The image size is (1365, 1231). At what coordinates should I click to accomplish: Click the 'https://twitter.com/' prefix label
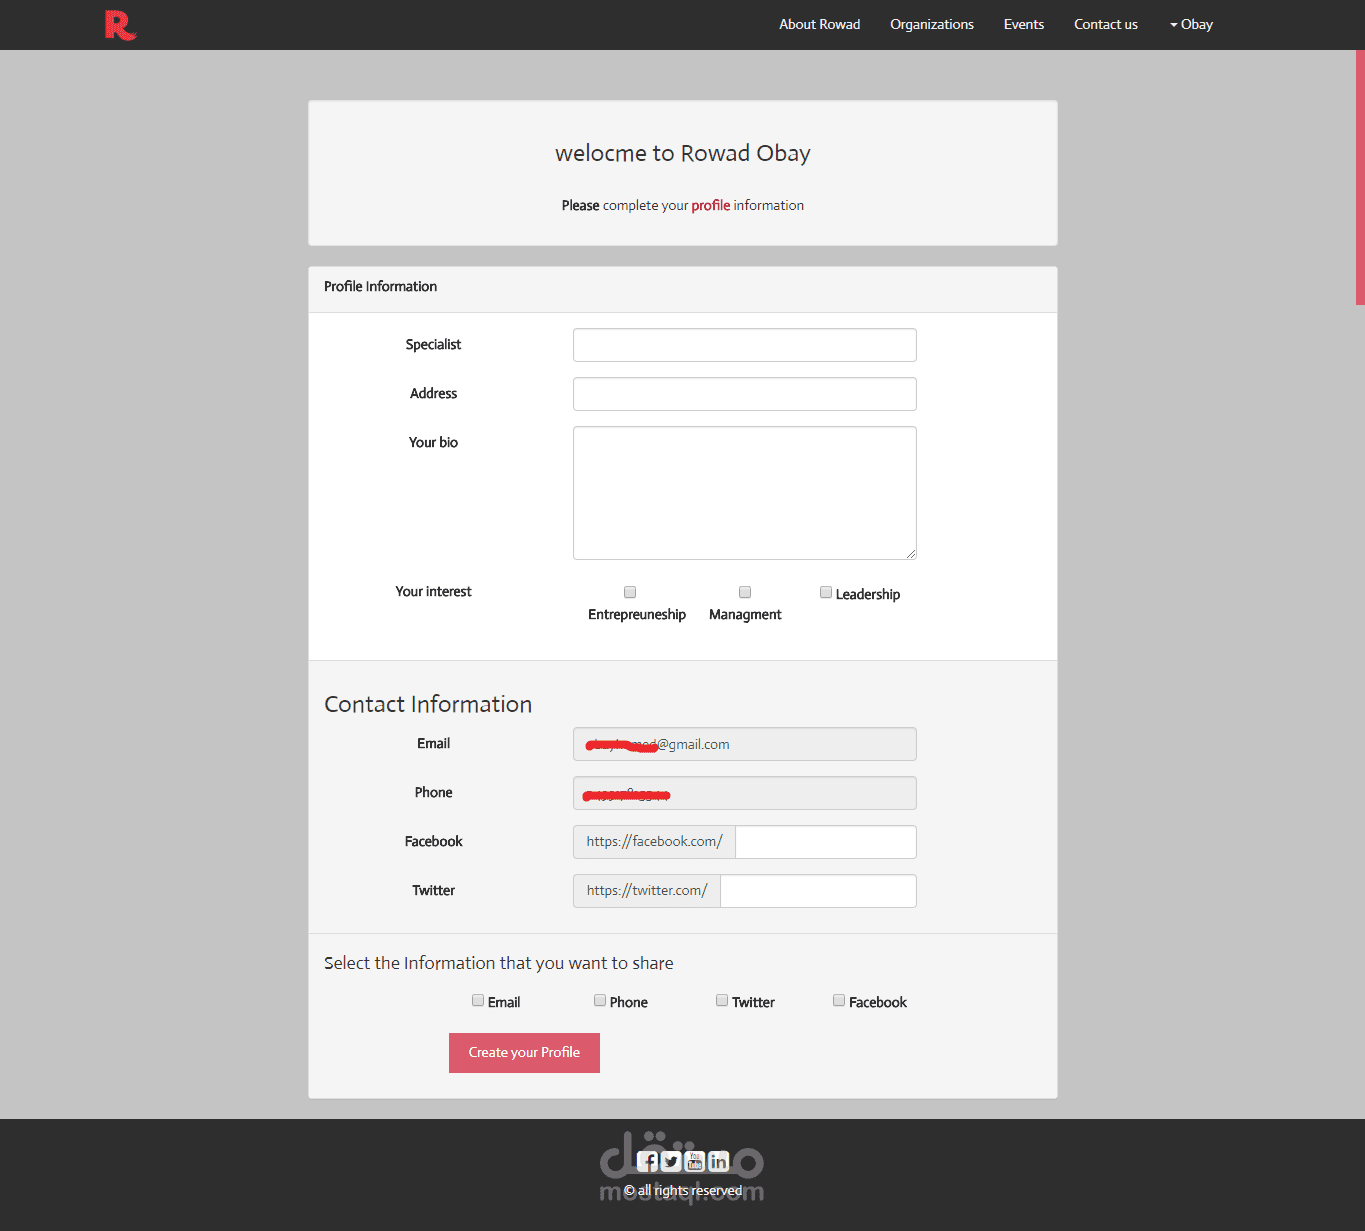pos(647,891)
